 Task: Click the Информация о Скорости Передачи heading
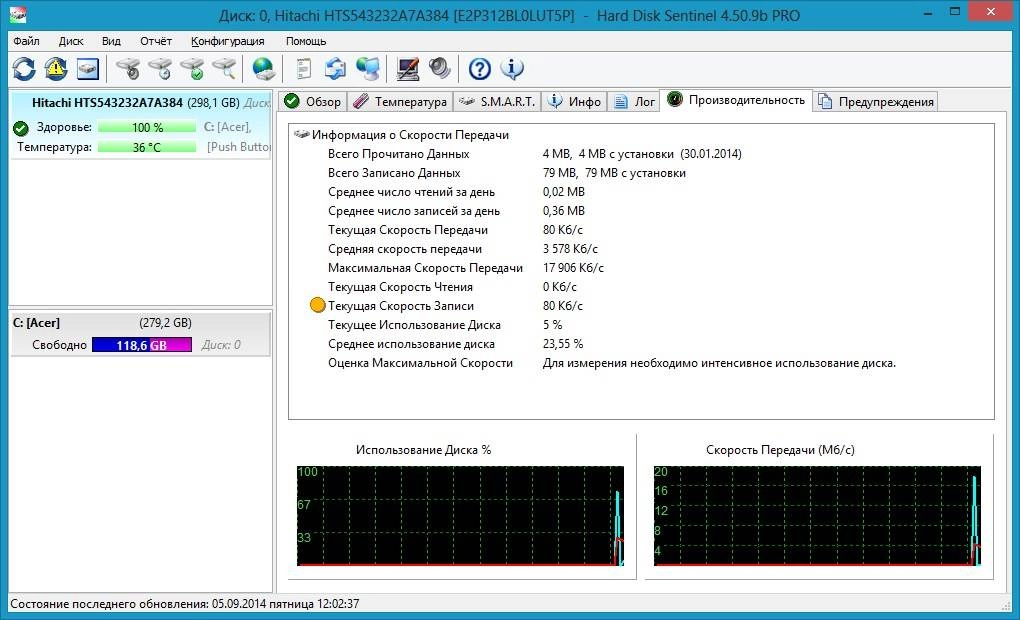point(410,135)
